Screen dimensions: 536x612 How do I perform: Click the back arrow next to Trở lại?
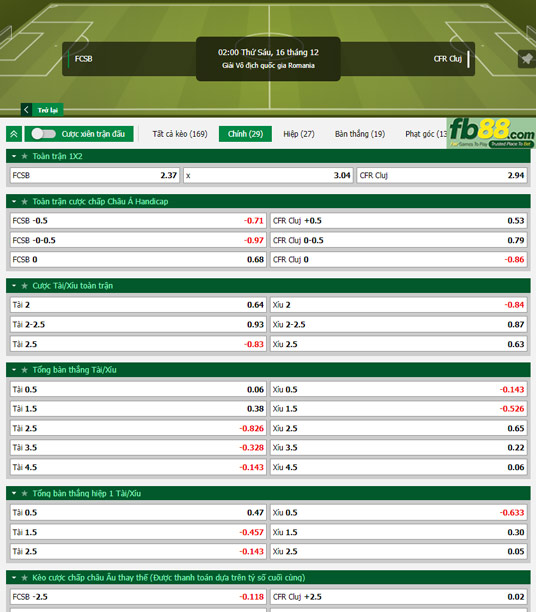pyautogui.click(x=26, y=110)
